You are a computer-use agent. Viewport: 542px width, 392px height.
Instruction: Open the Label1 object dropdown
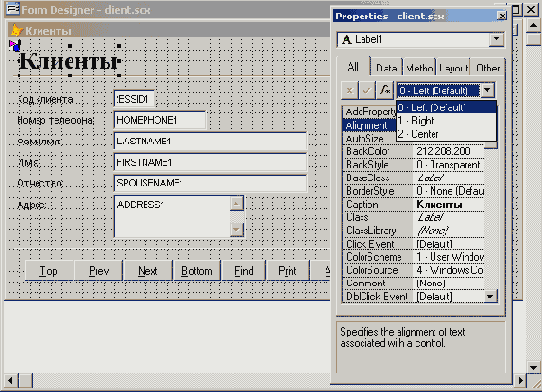[x=496, y=39]
